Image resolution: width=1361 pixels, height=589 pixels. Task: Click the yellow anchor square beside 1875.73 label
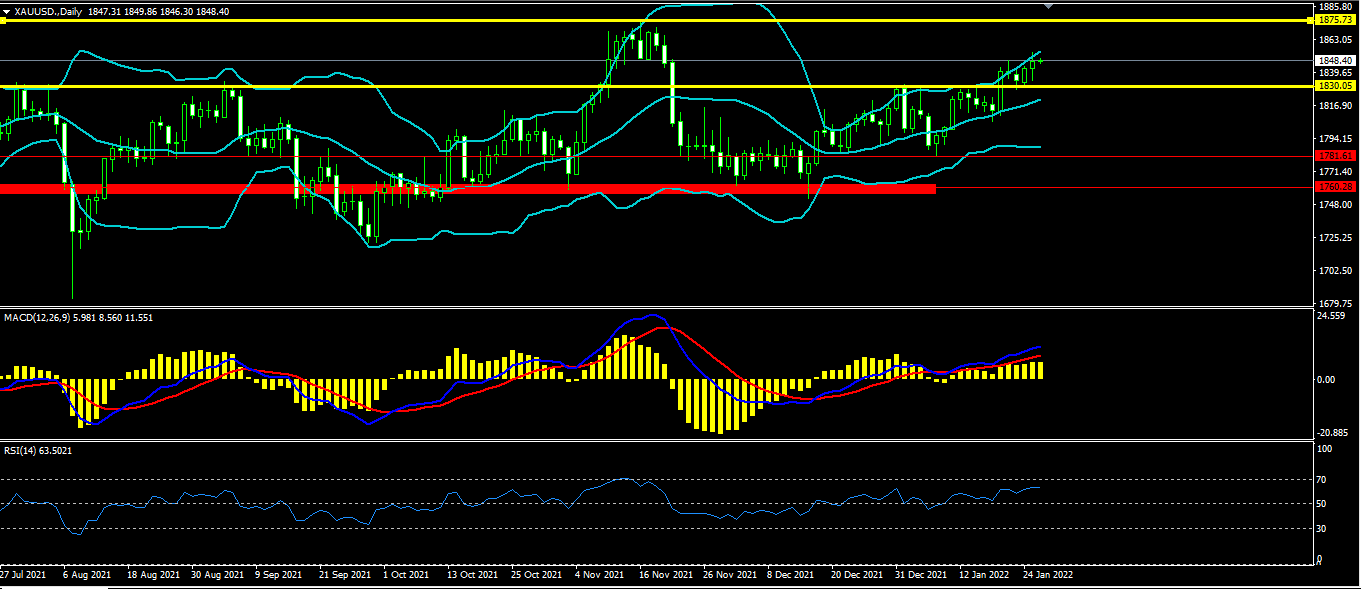(1311, 20)
